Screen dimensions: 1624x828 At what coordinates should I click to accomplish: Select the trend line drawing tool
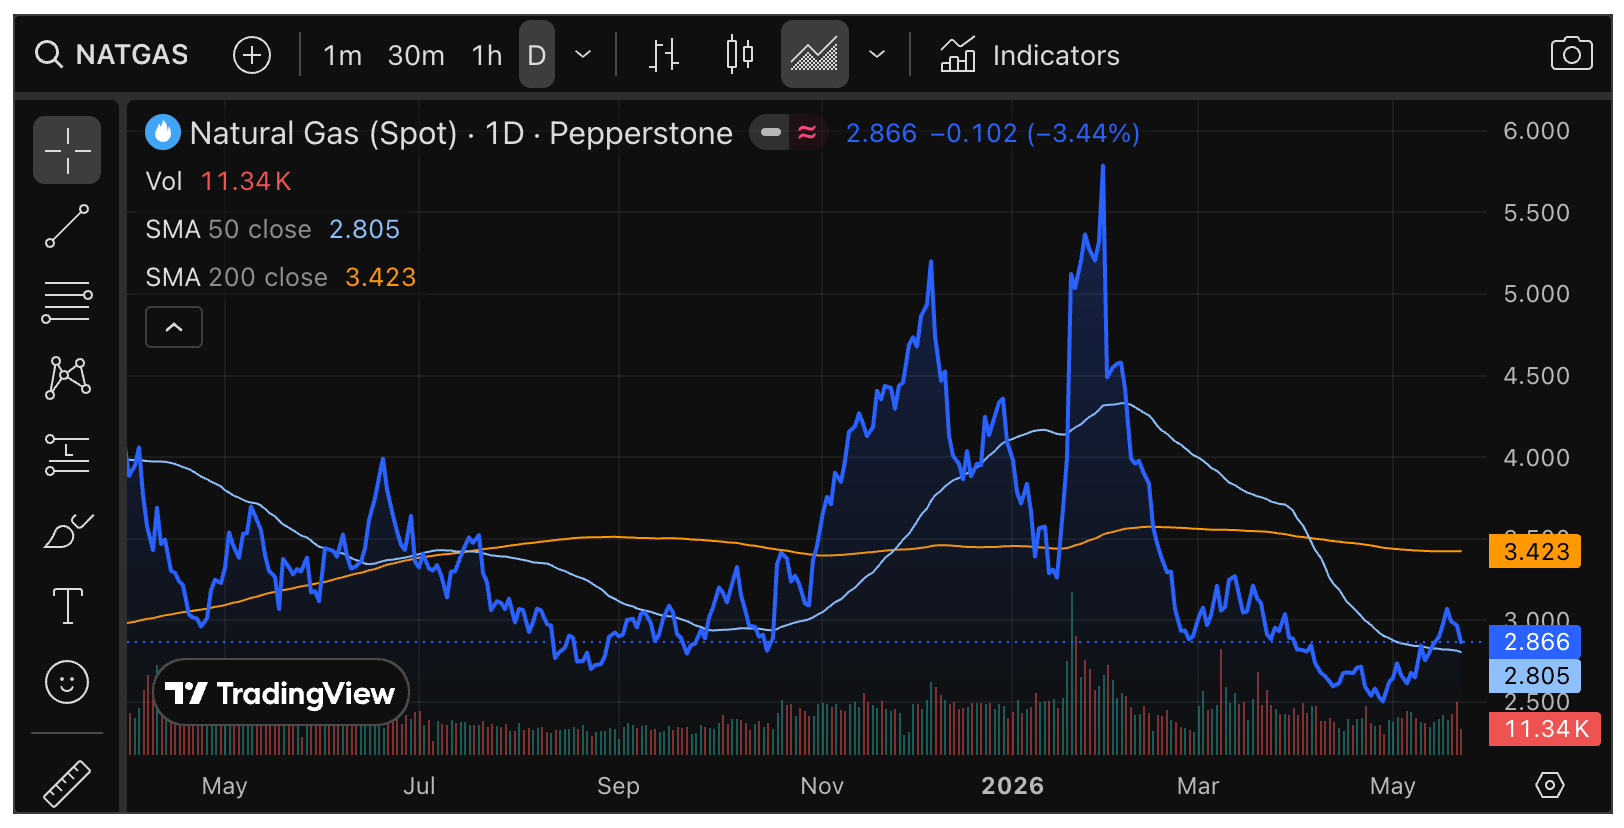67,226
